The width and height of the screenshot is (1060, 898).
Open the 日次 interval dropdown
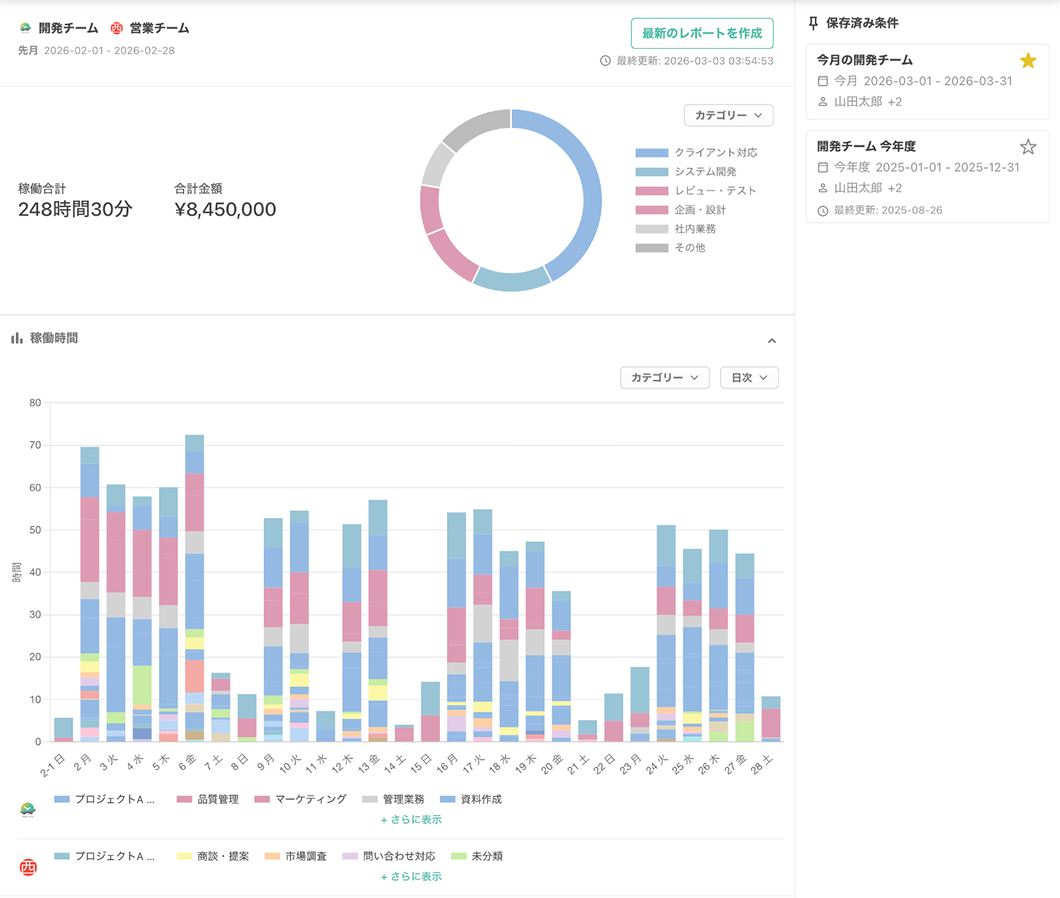pyautogui.click(x=749, y=378)
